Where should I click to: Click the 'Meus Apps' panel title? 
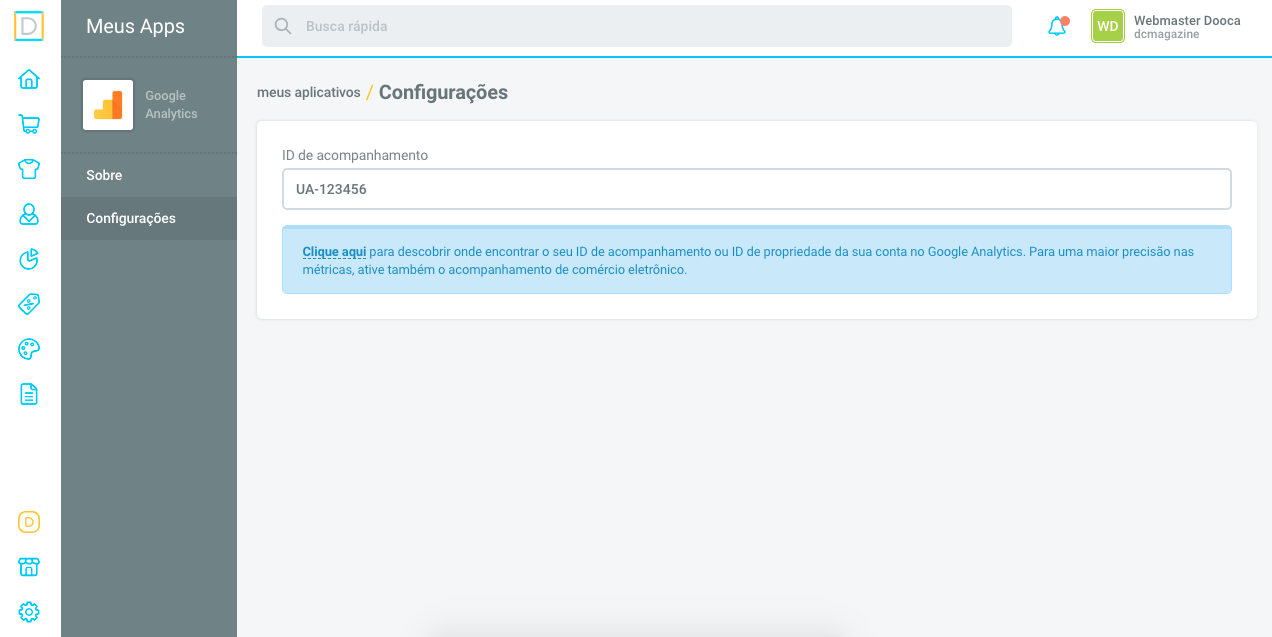(136, 27)
